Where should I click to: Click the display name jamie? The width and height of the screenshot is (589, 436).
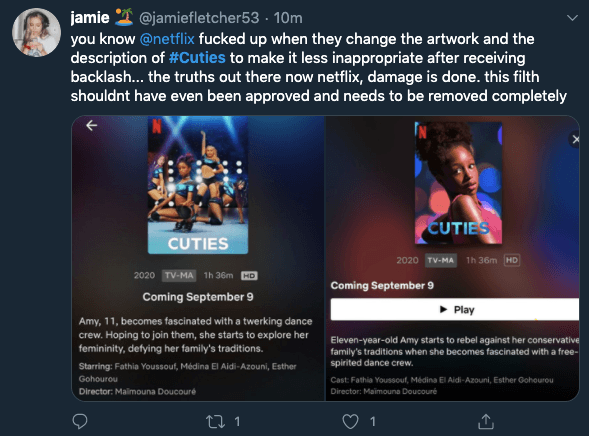(x=90, y=18)
